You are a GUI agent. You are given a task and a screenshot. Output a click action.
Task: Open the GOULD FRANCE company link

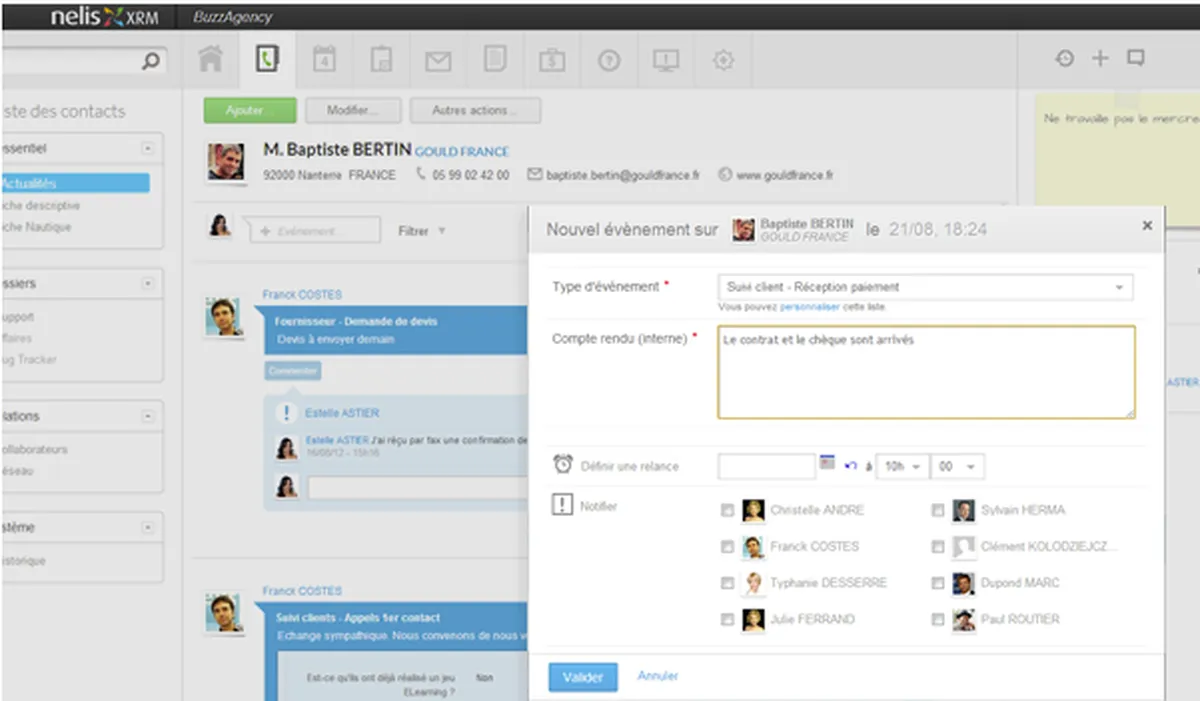click(x=462, y=152)
